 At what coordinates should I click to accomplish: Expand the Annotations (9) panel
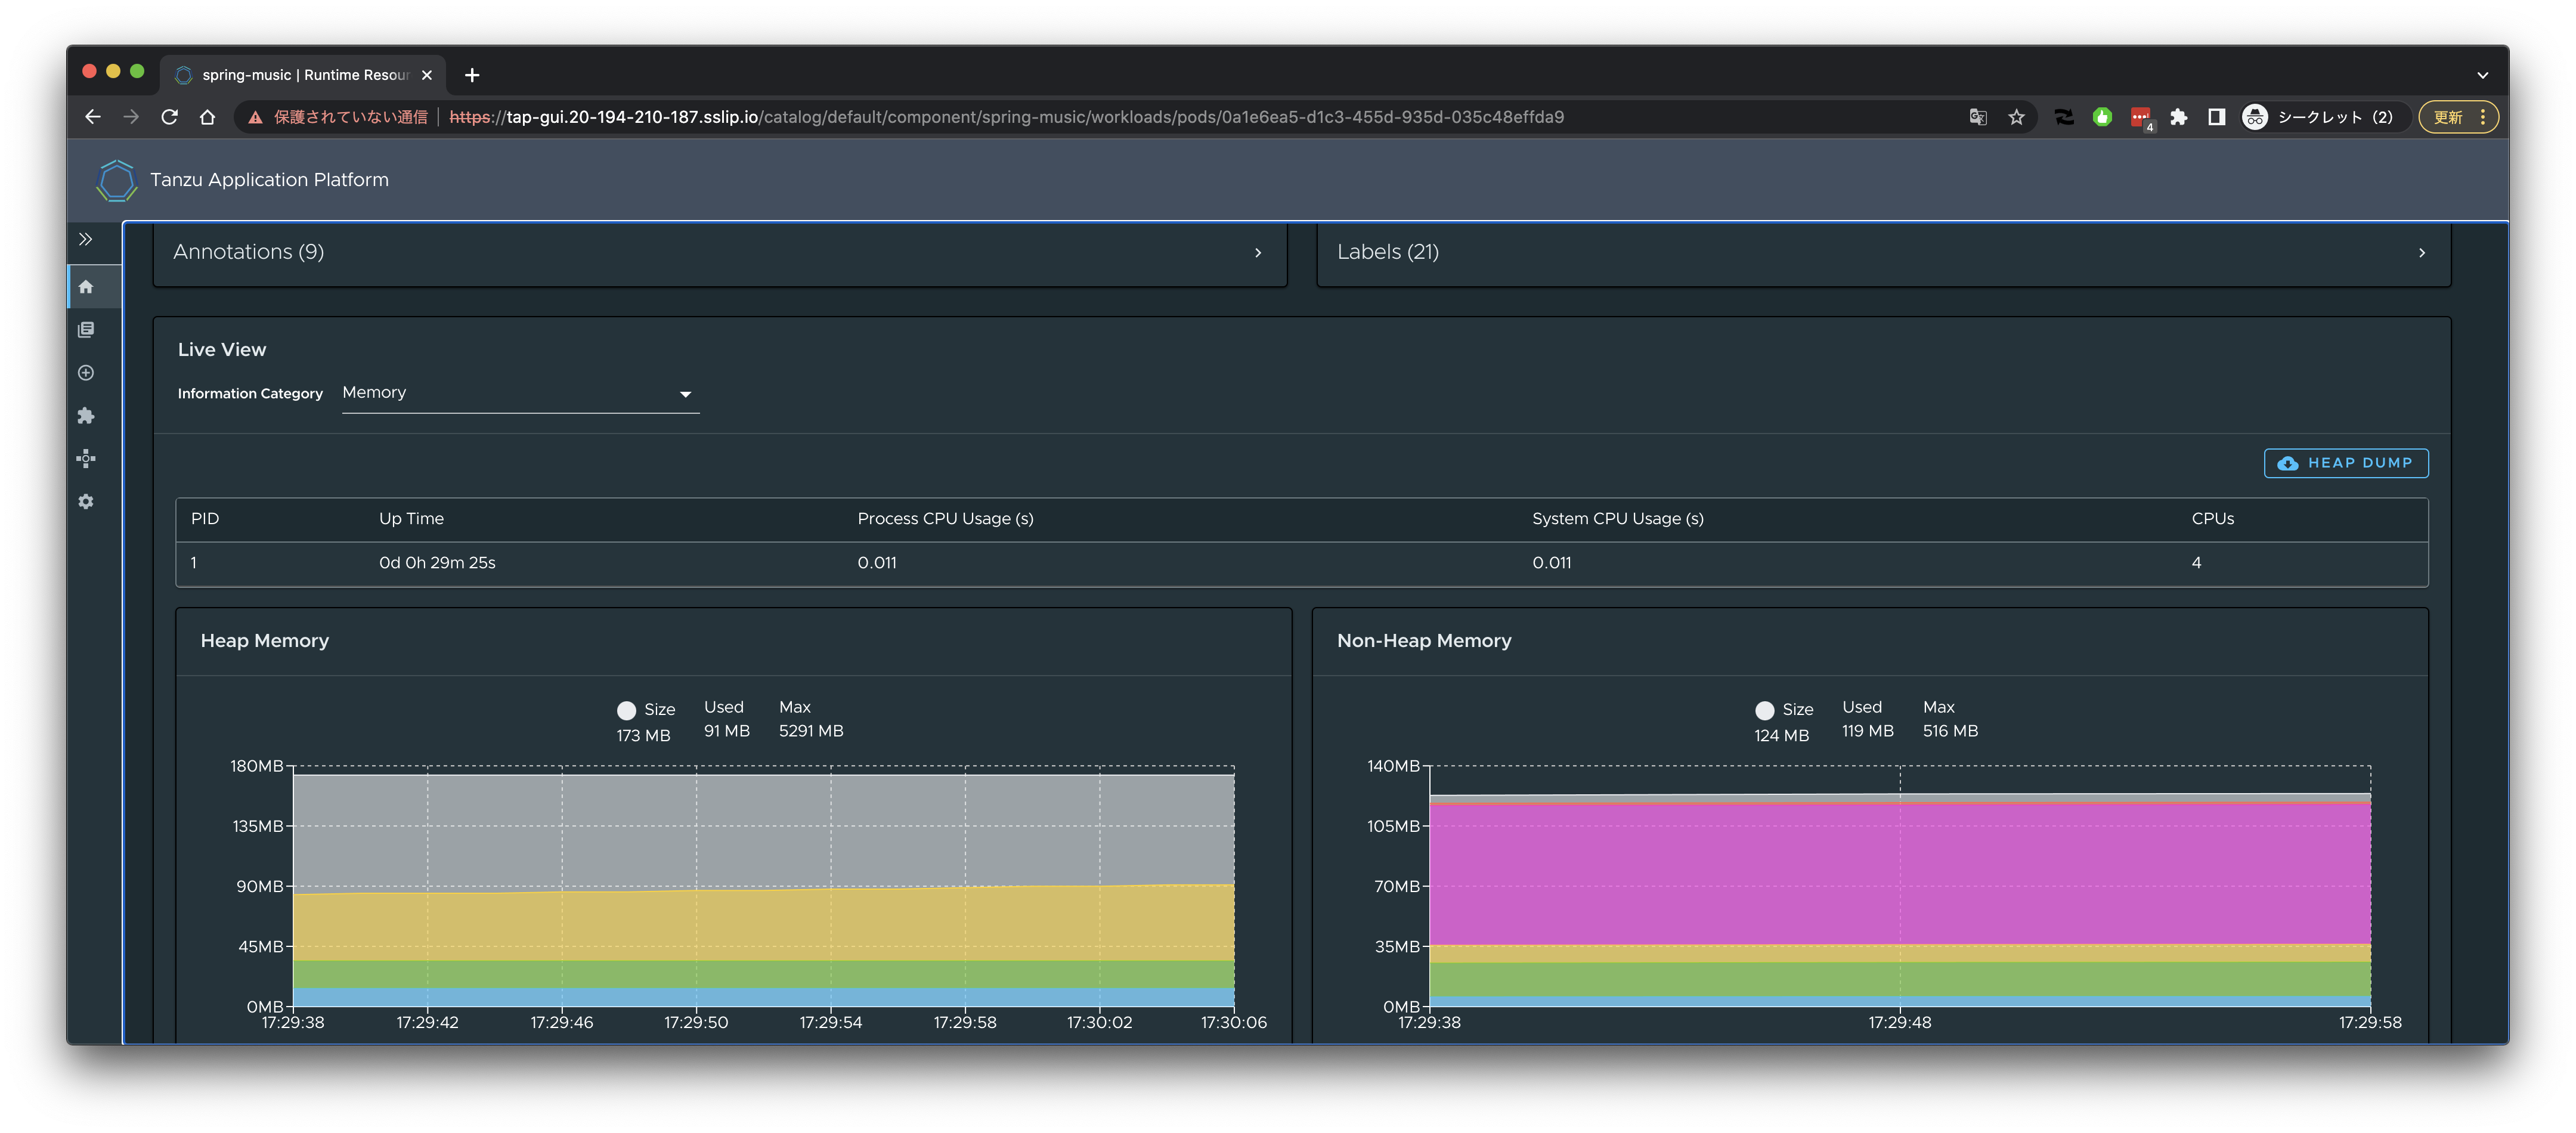click(719, 253)
